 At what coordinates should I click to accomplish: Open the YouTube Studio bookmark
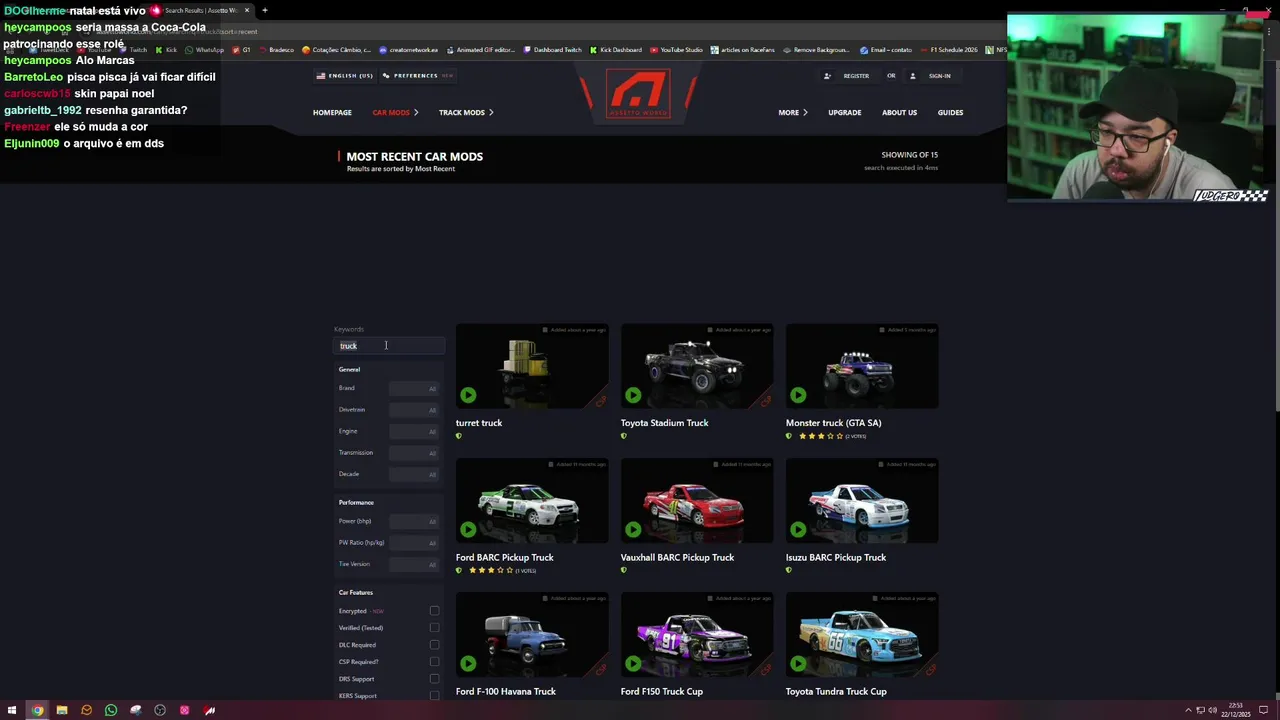(676, 50)
